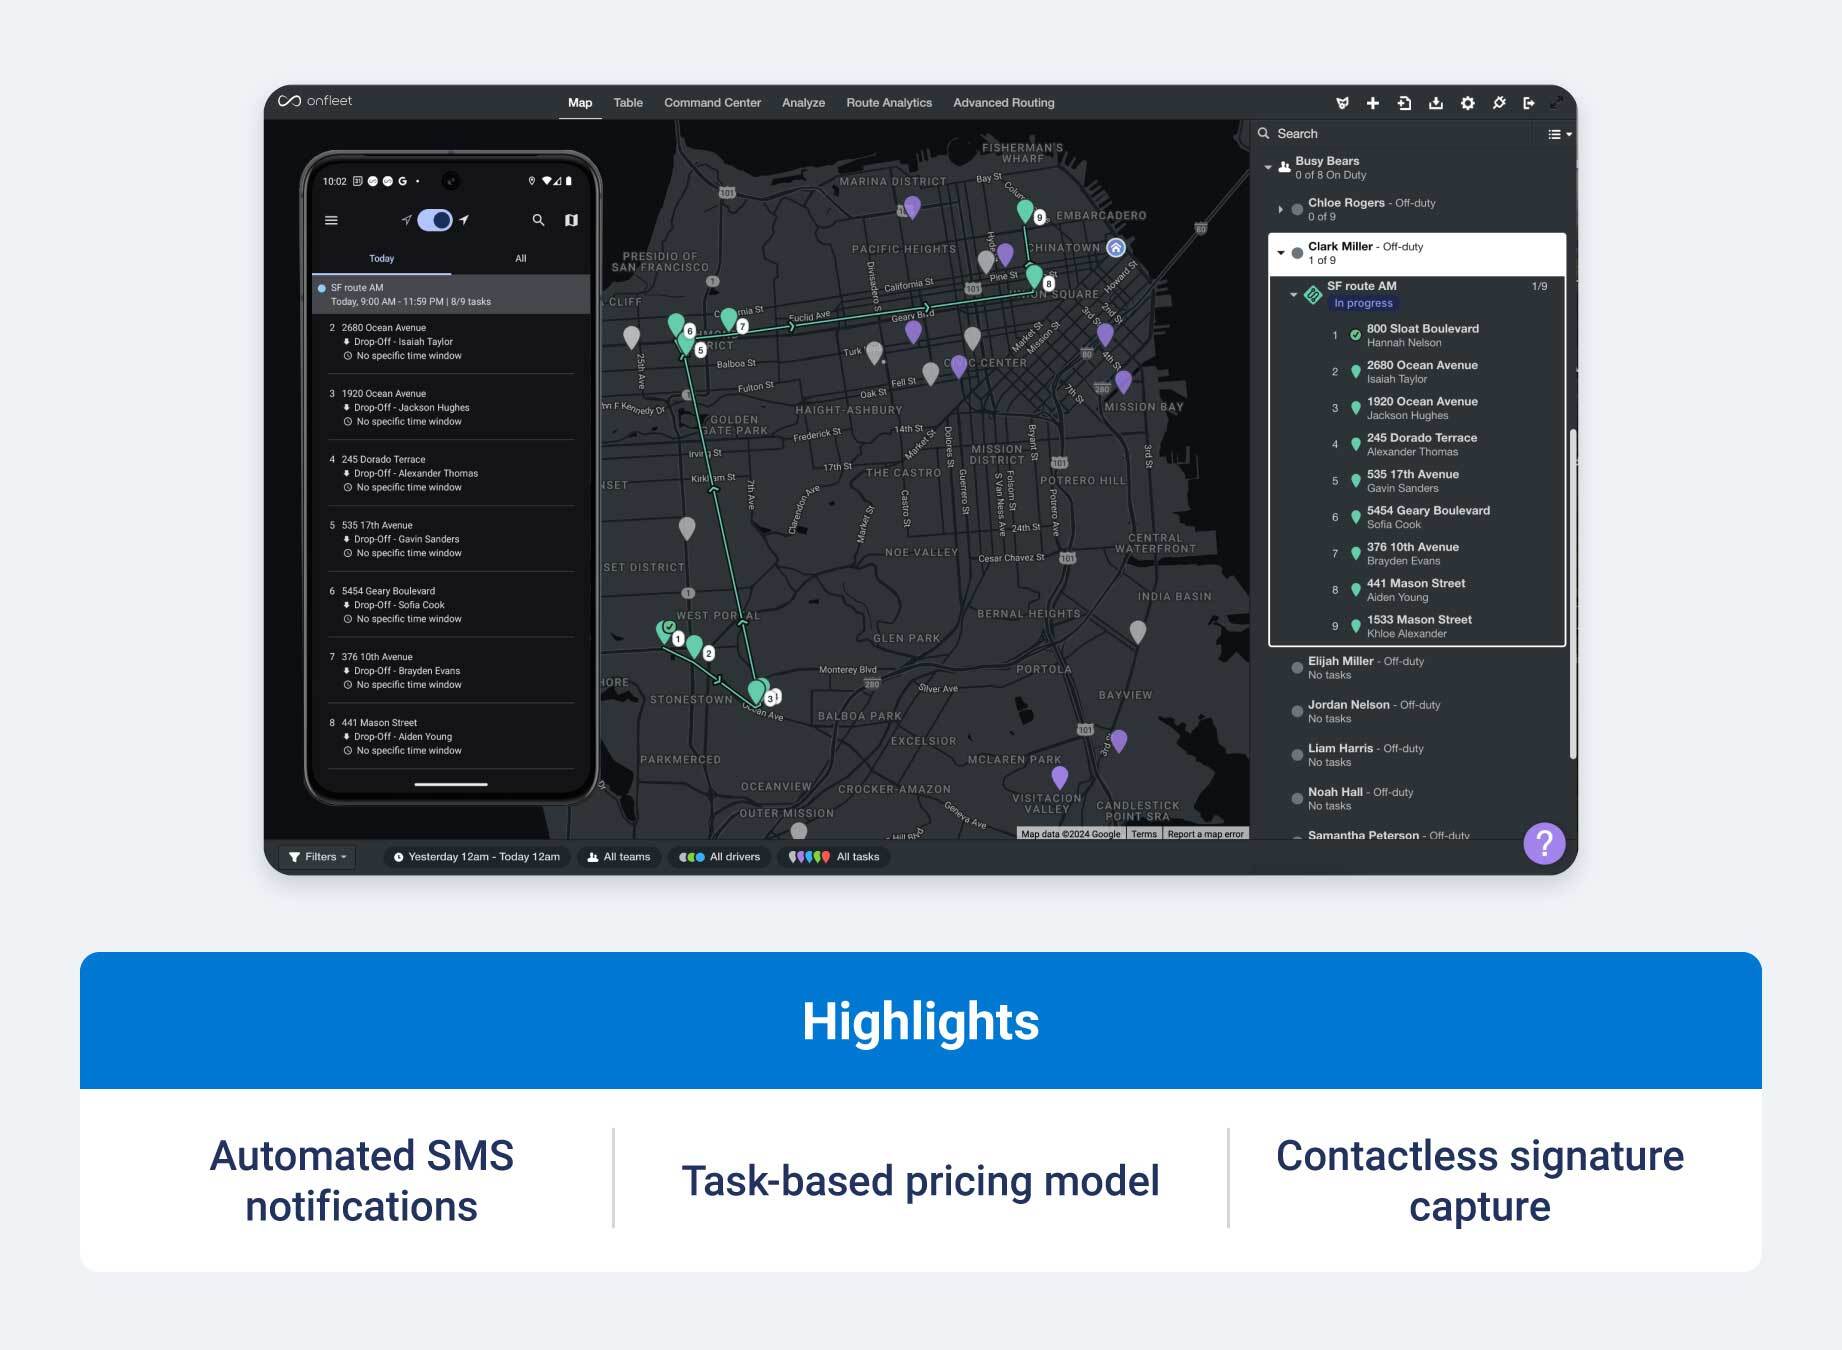Switch to the Map tab

tap(580, 103)
